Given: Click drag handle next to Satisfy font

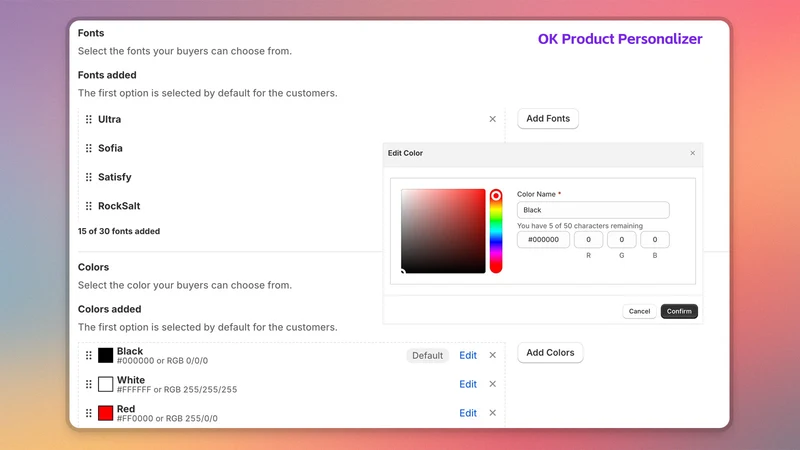Looking at the screenshot, I should pyautogui.click(x=89, y=177).
